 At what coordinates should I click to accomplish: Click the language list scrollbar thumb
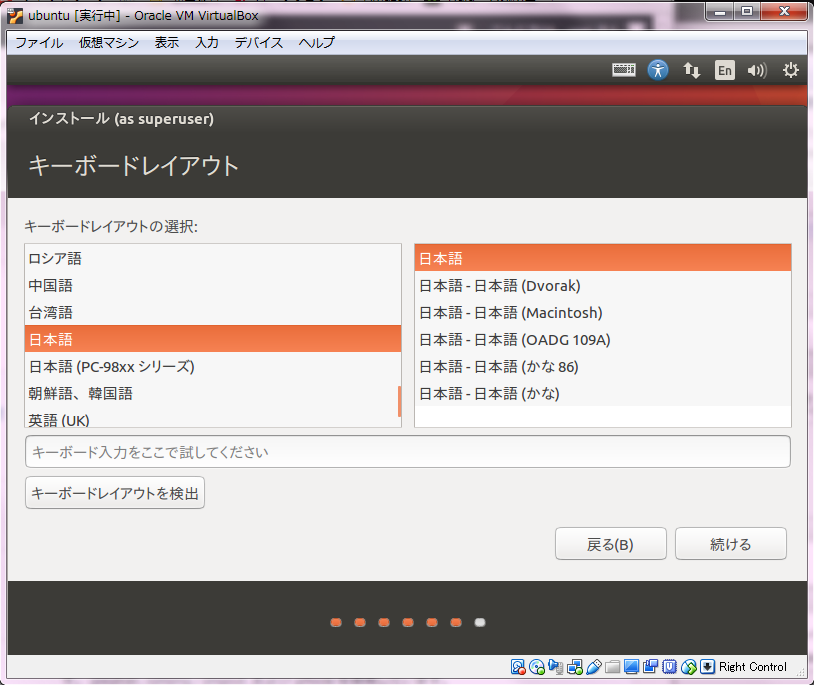click(399, 401)
